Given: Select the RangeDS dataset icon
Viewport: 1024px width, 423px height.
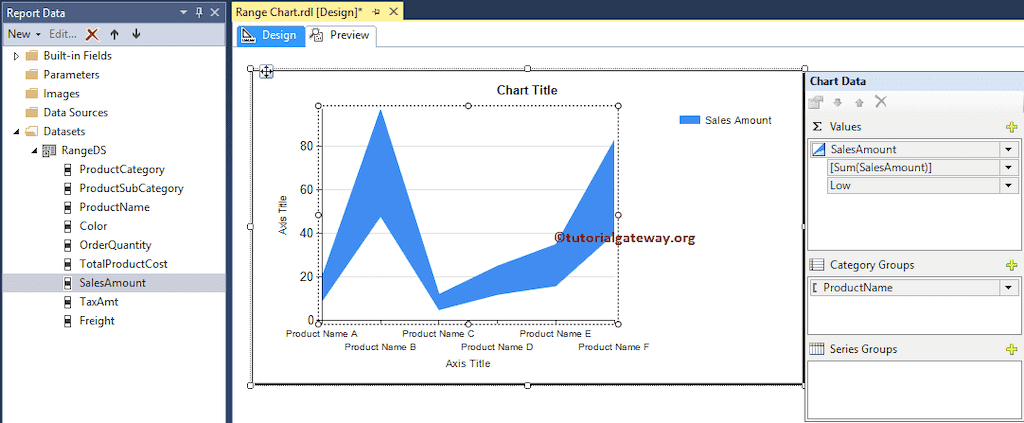Looking at the screenshot, I should coord(49,150).
